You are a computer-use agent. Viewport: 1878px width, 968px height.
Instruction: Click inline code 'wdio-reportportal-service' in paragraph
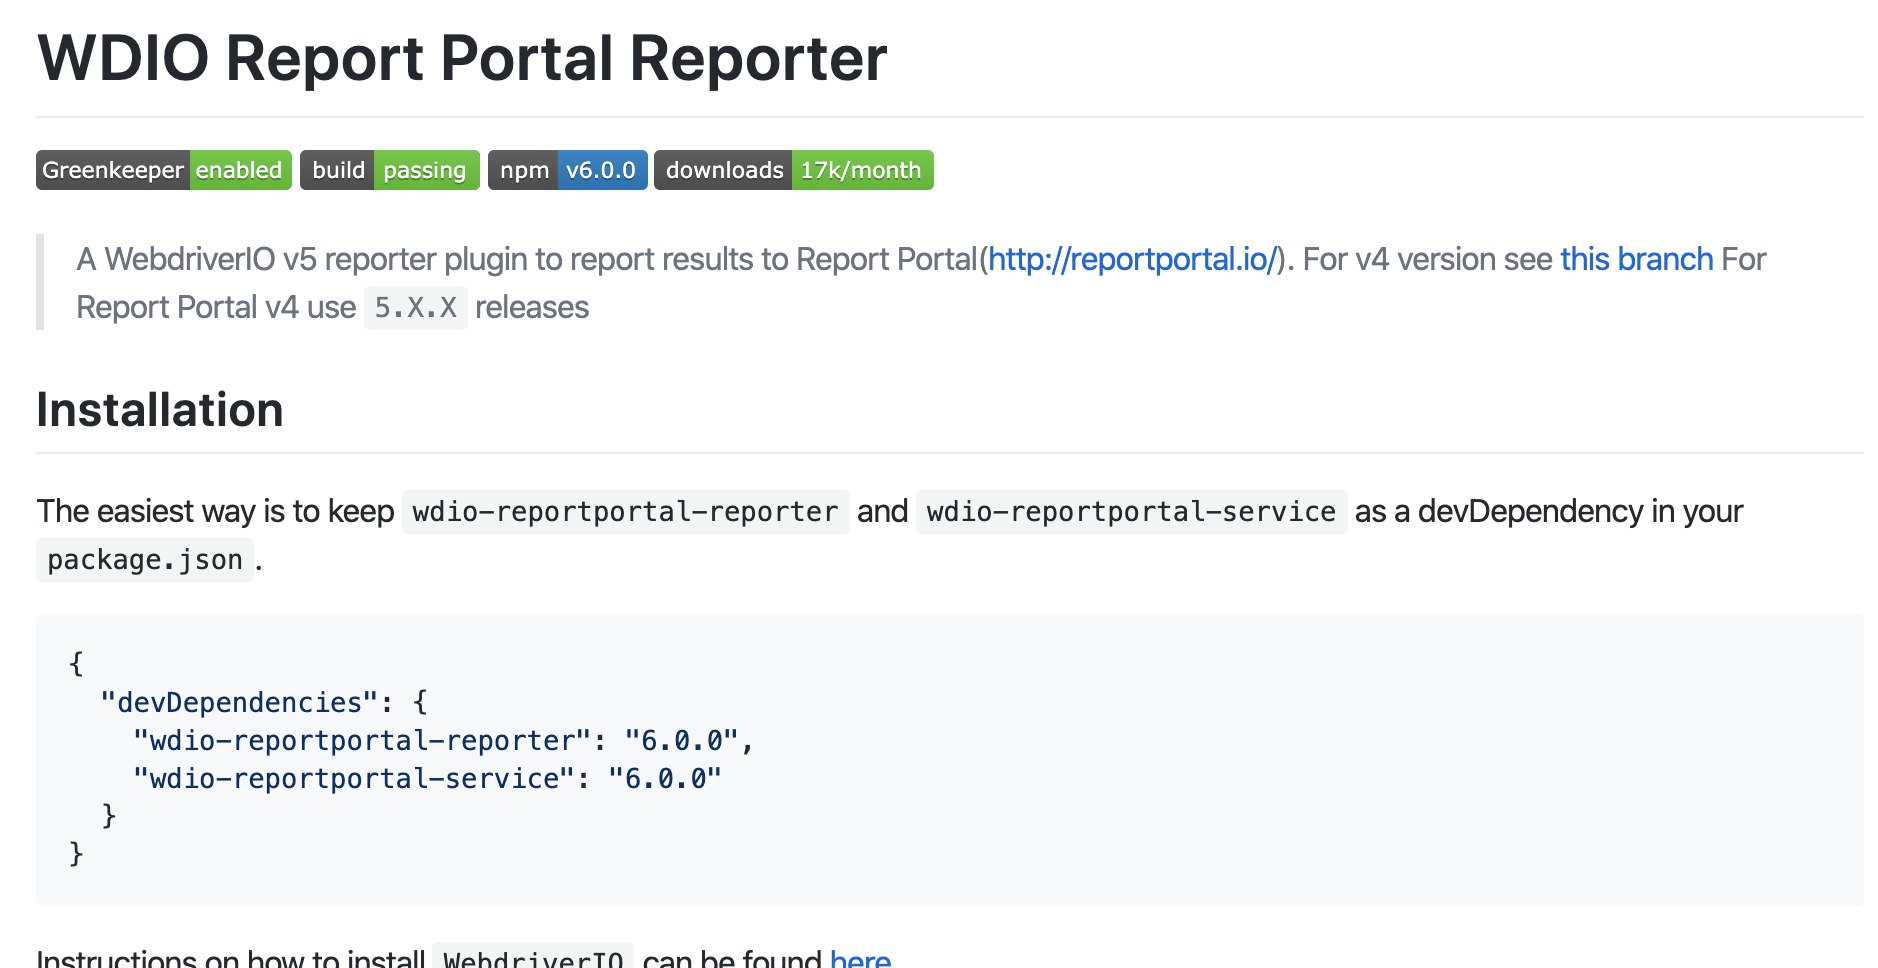click(x=1131, y=512)
